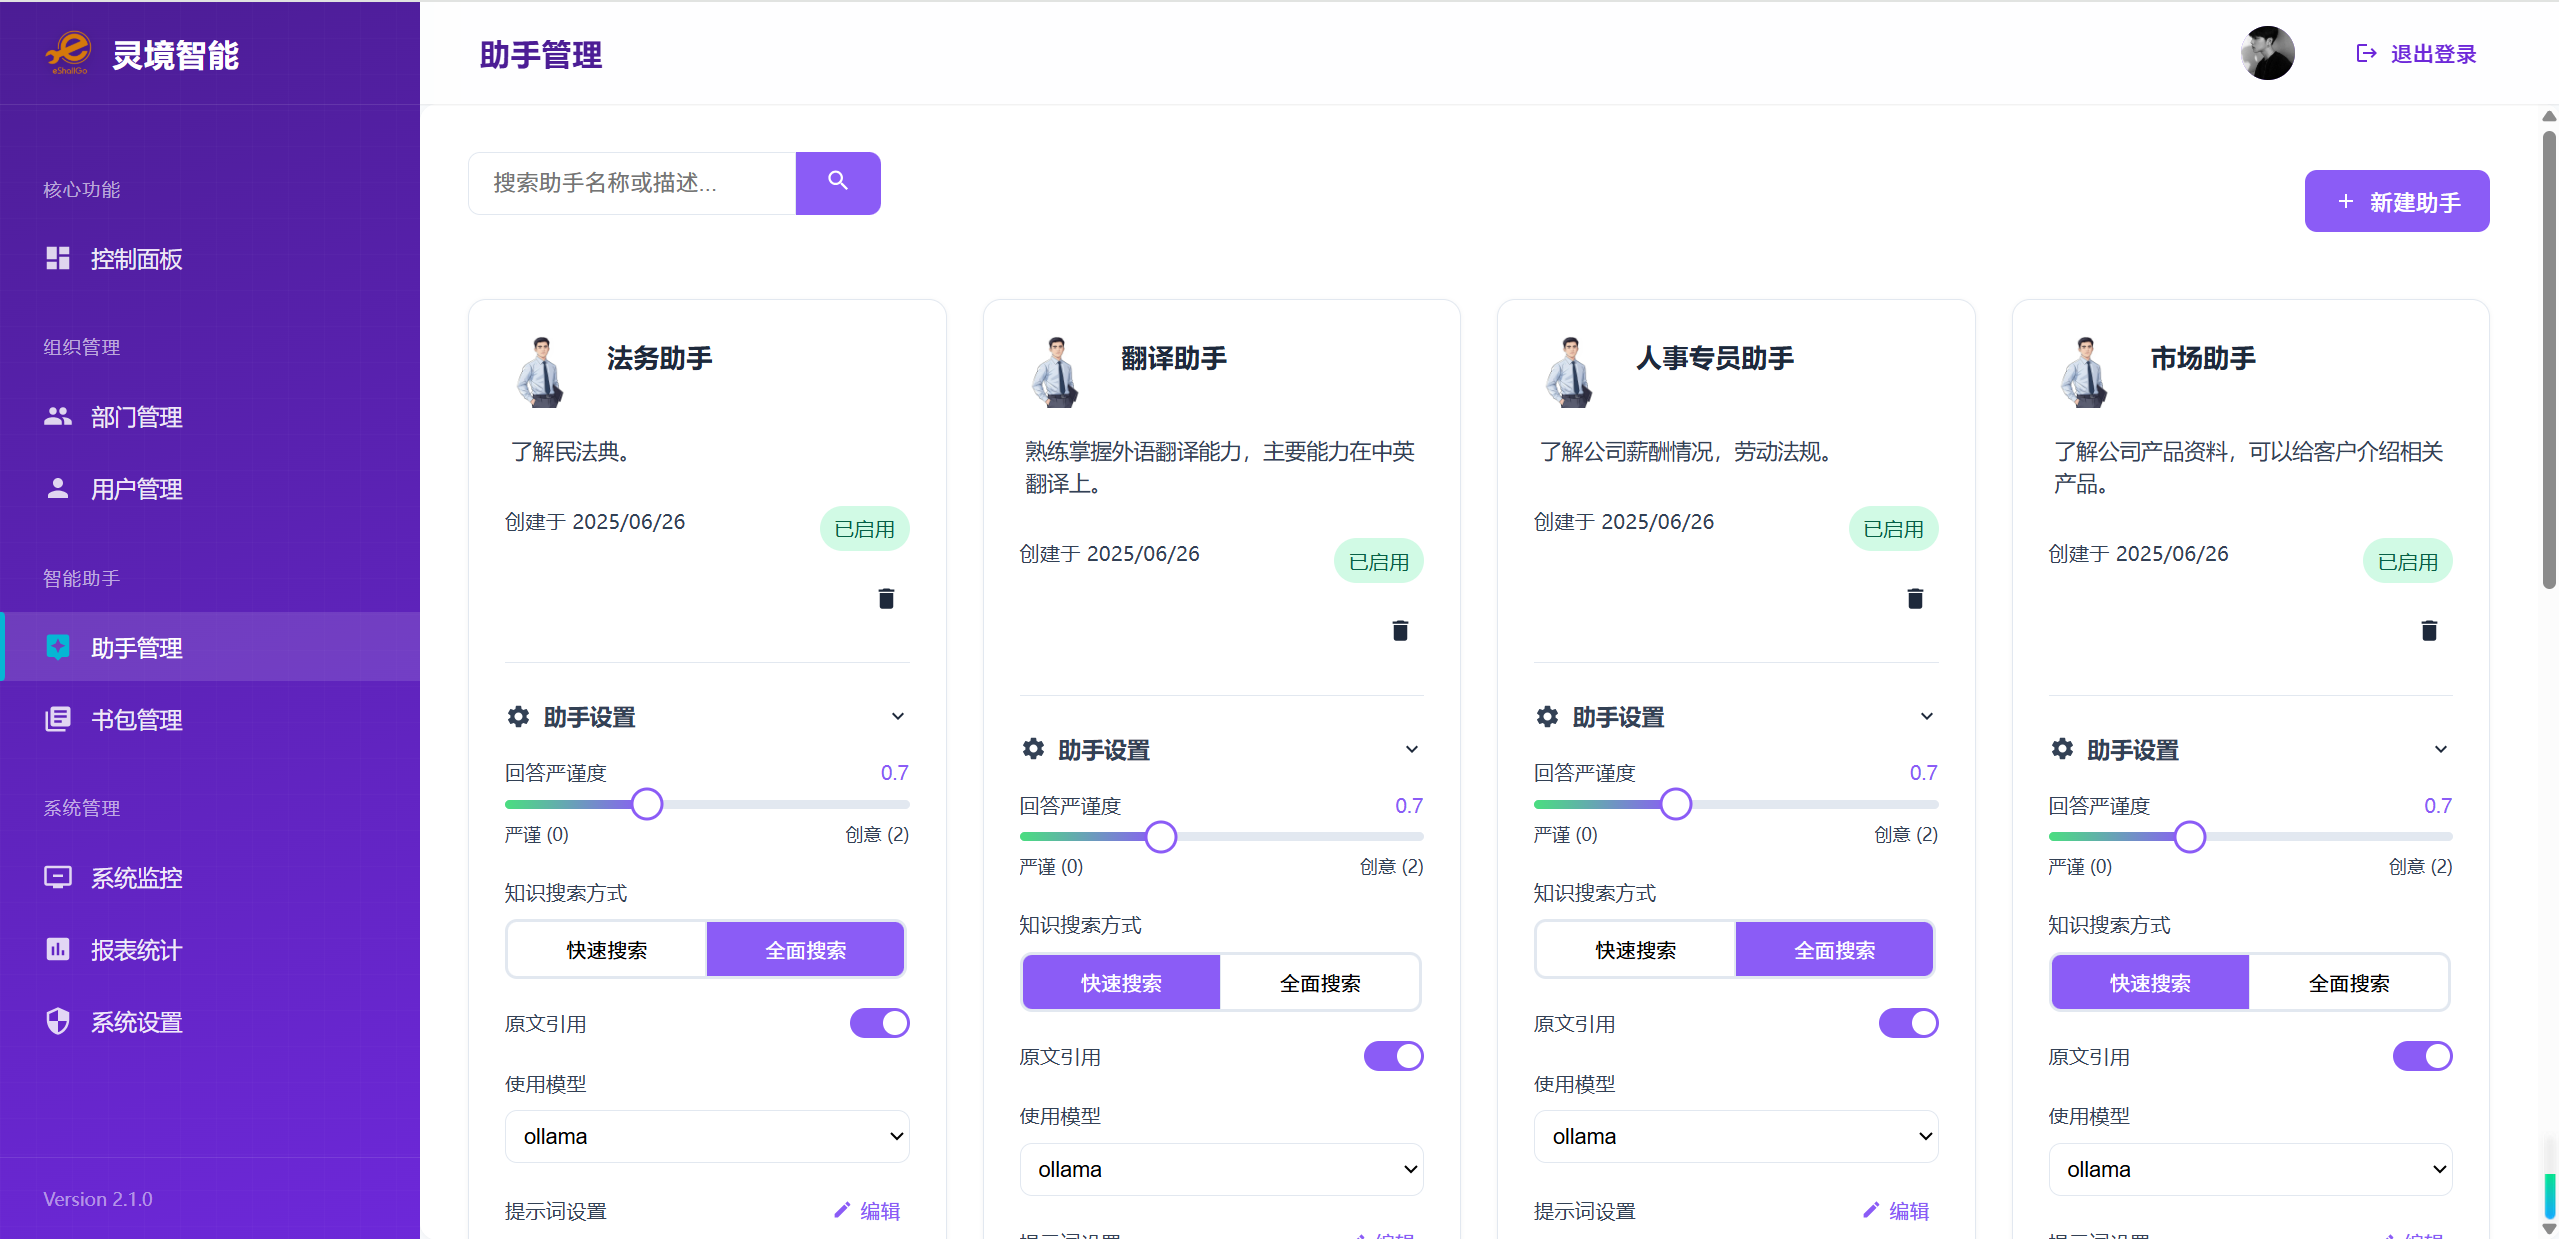Open 翻译助手 model selection dropdown
Screen dimensions: 2559x1239
pos(1220,1168)
